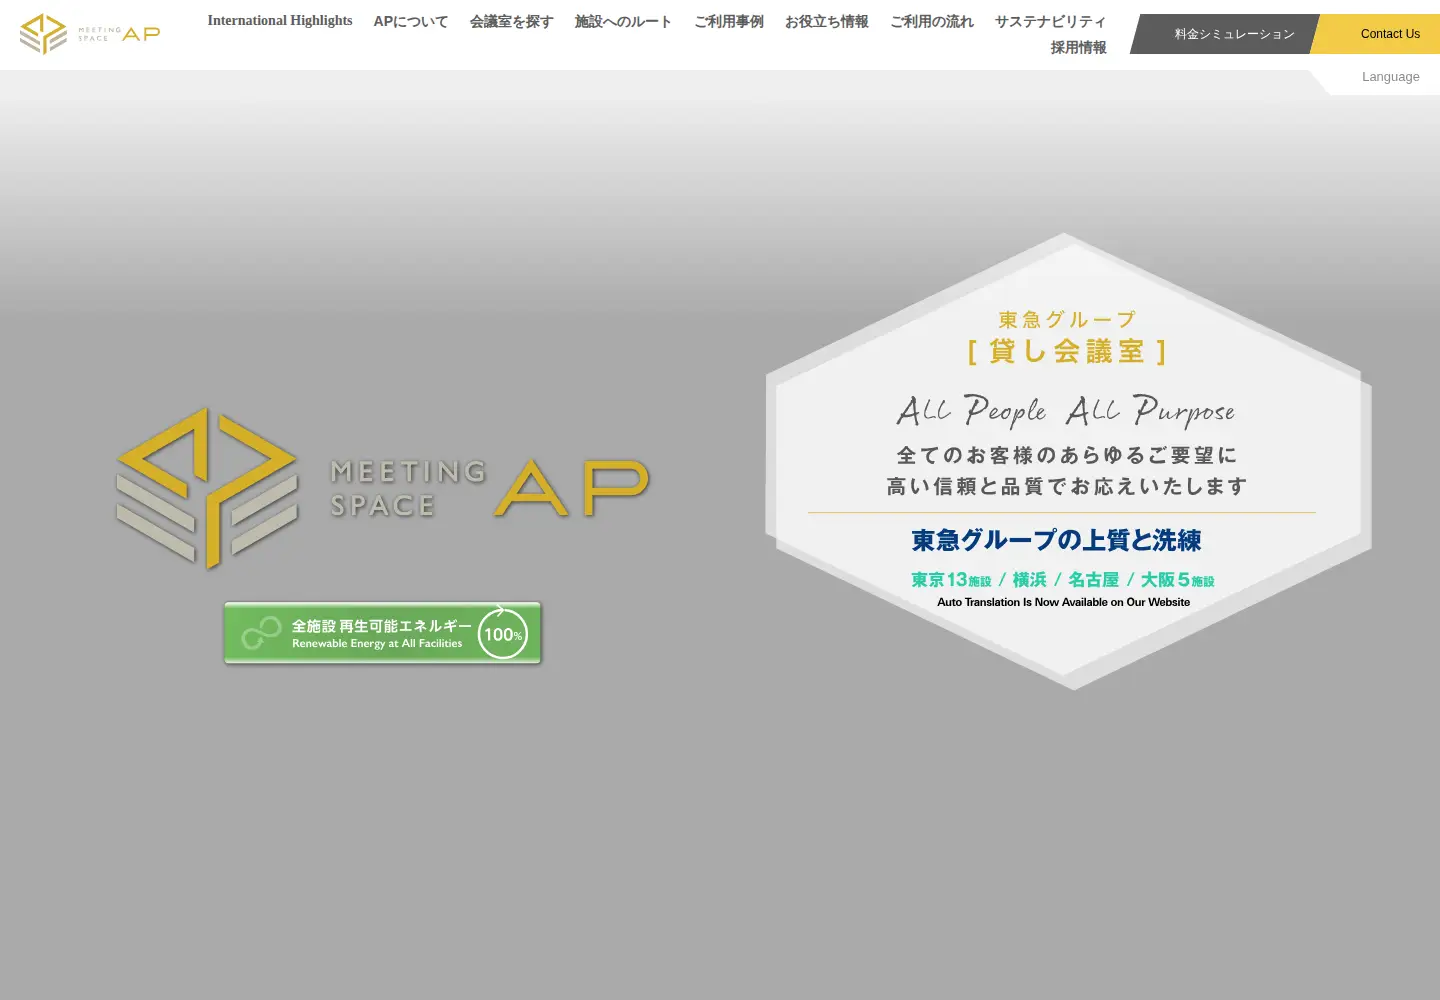This screenshot has width=1440, height=1000.
Task: Go to 採用情報 page
Action: tap(1079, 47)
